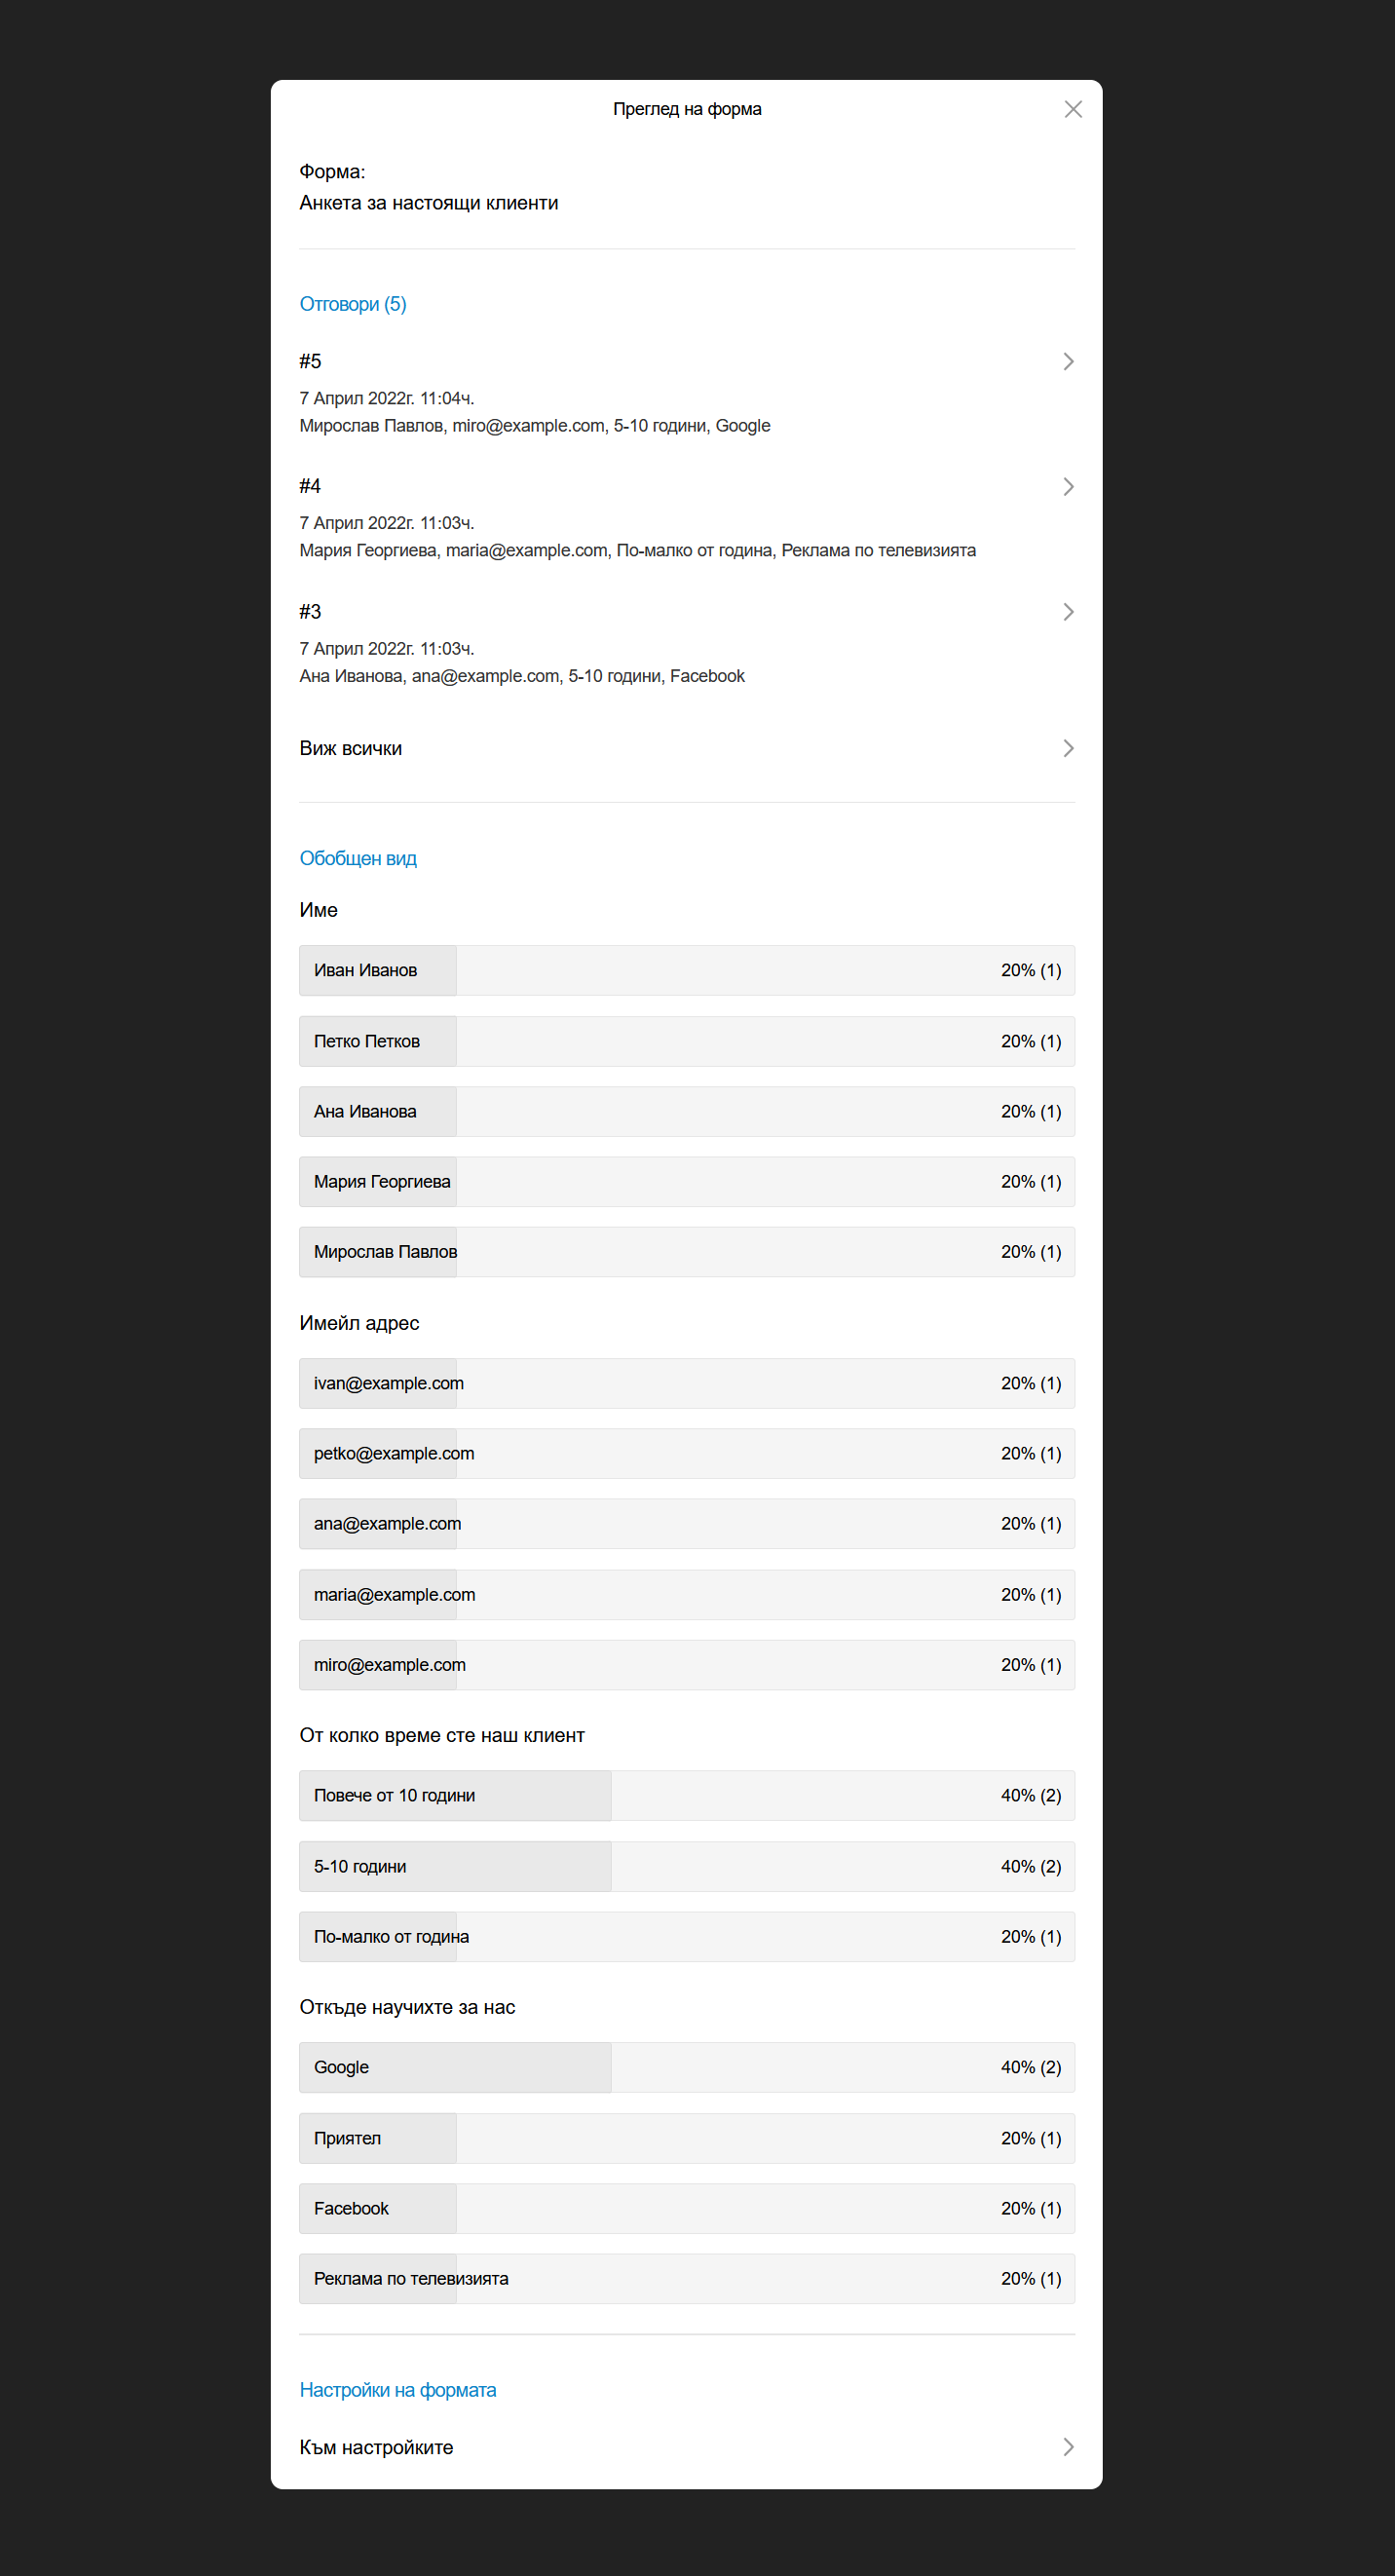The image size is (1395, 2576).
Task: Open Настройки на формата heading link
Action: pos(398,2390)
